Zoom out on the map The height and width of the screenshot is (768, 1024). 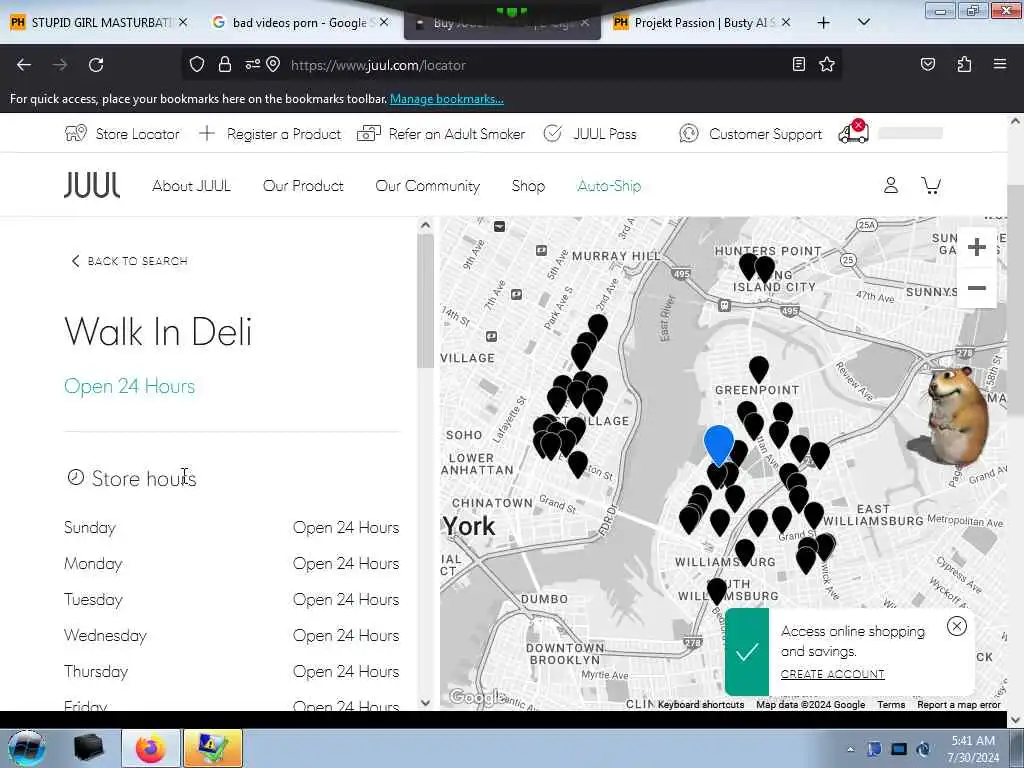click(x=976, y=288)
